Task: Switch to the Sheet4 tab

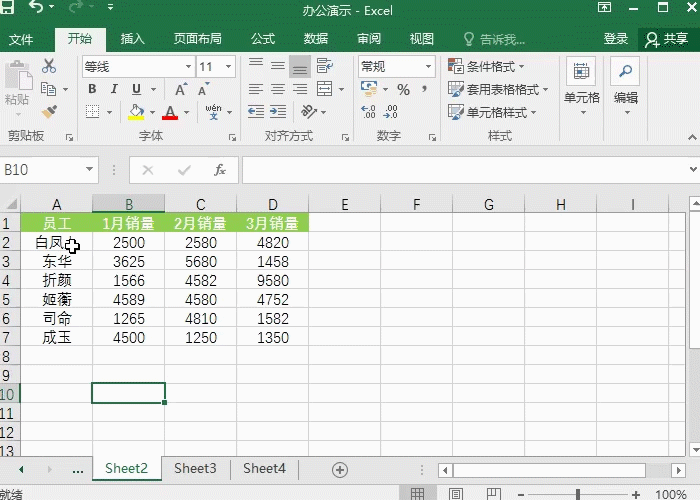Action: pyautogui.click(x=264, y=468)
